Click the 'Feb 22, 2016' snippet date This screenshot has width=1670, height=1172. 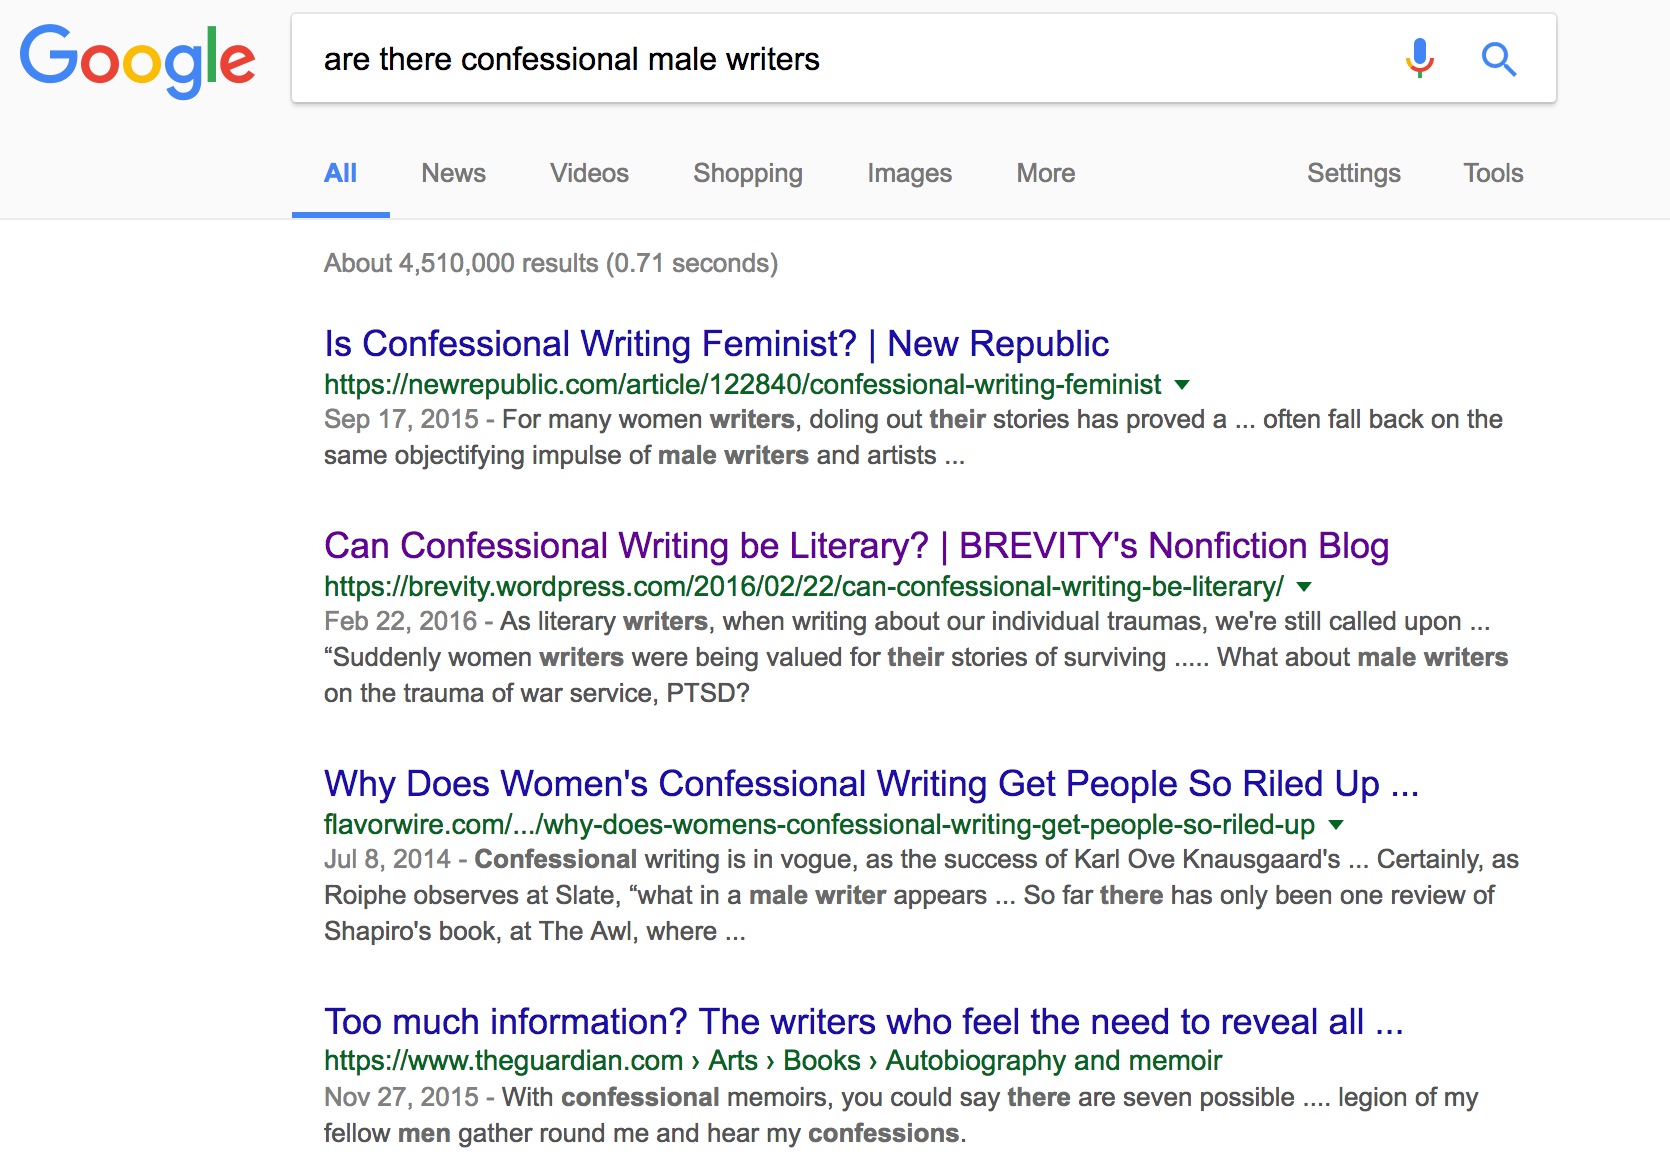pyautogui.click(x=400, y=621)
